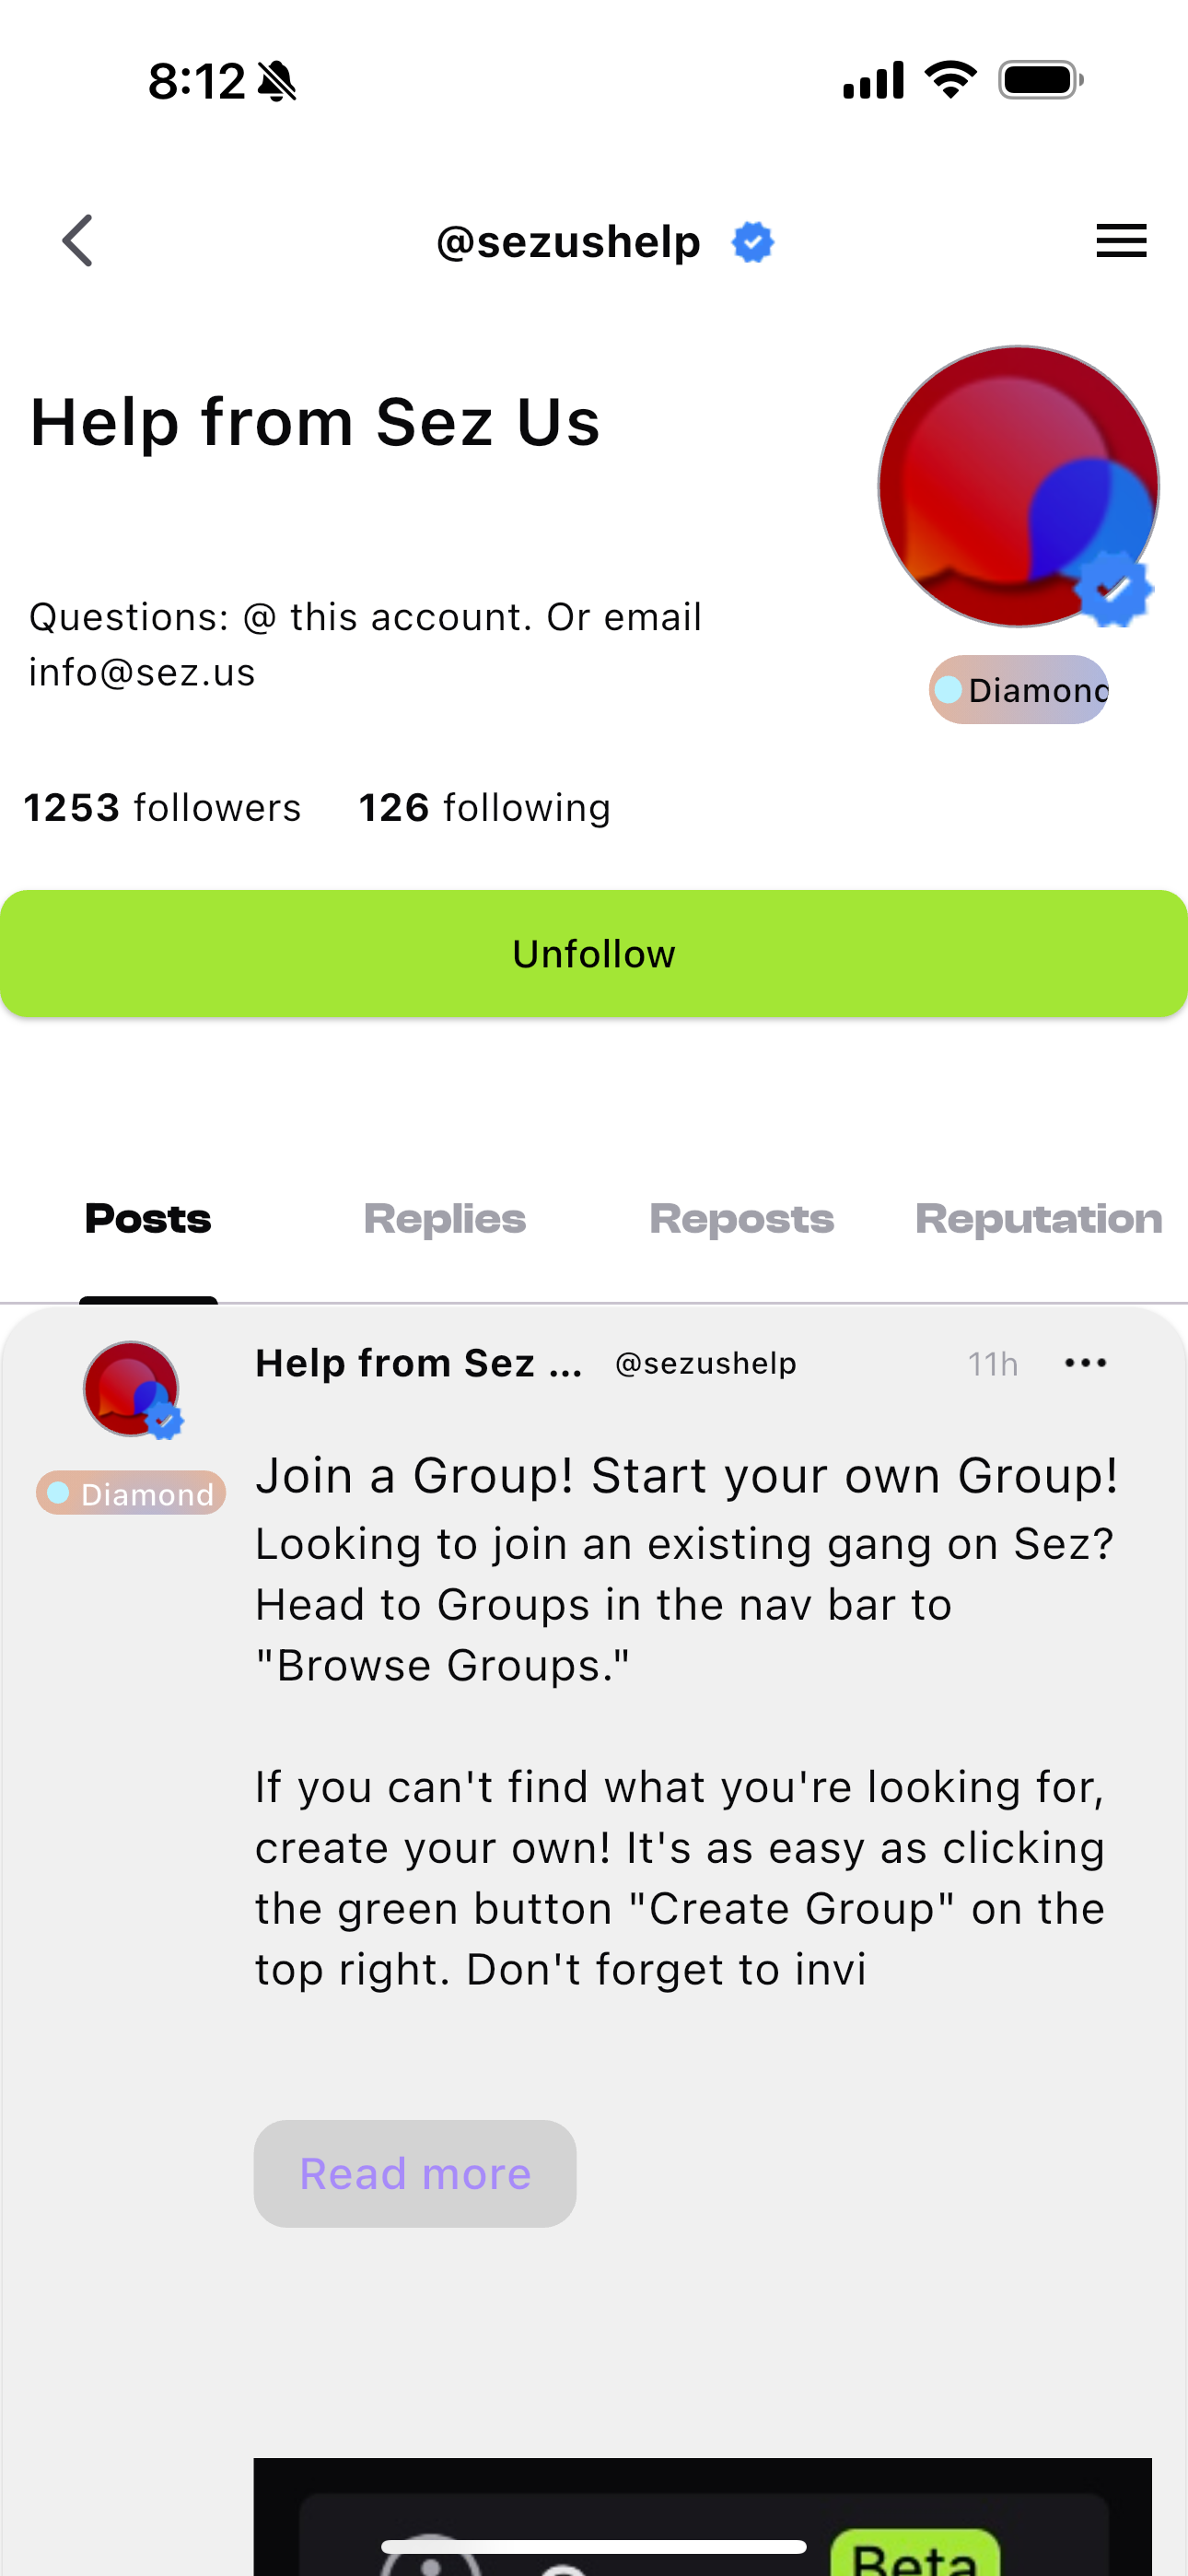Toggle the Unfollow button
1188x2576 pixels.
coord(594,954)
